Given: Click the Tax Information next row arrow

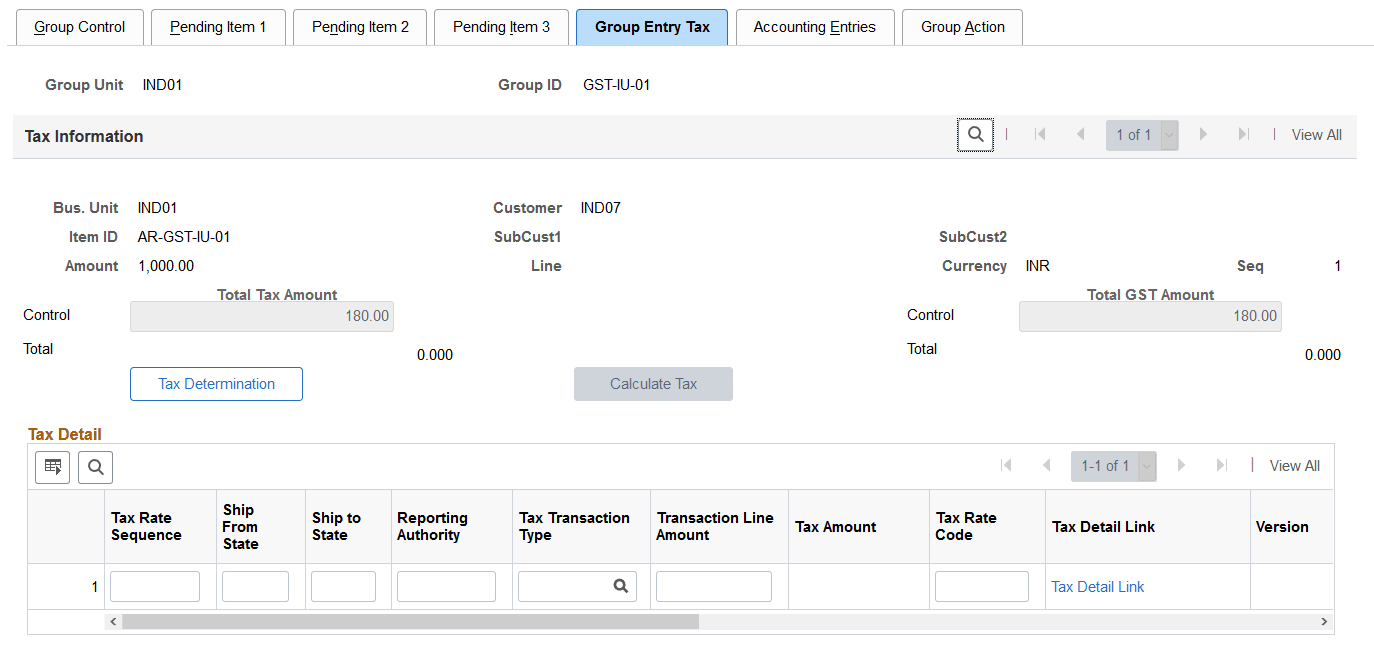Looking at the screenshot, I should coord(1203,134).
